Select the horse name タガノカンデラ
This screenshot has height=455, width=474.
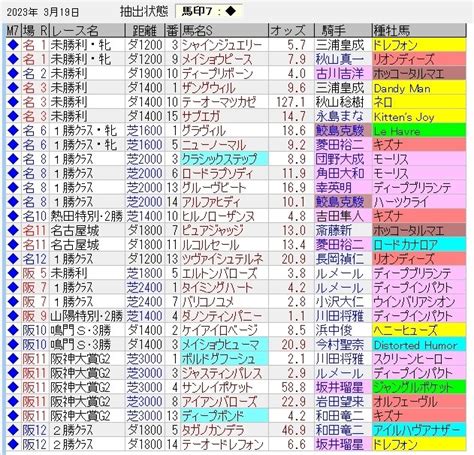click(213, 430)
